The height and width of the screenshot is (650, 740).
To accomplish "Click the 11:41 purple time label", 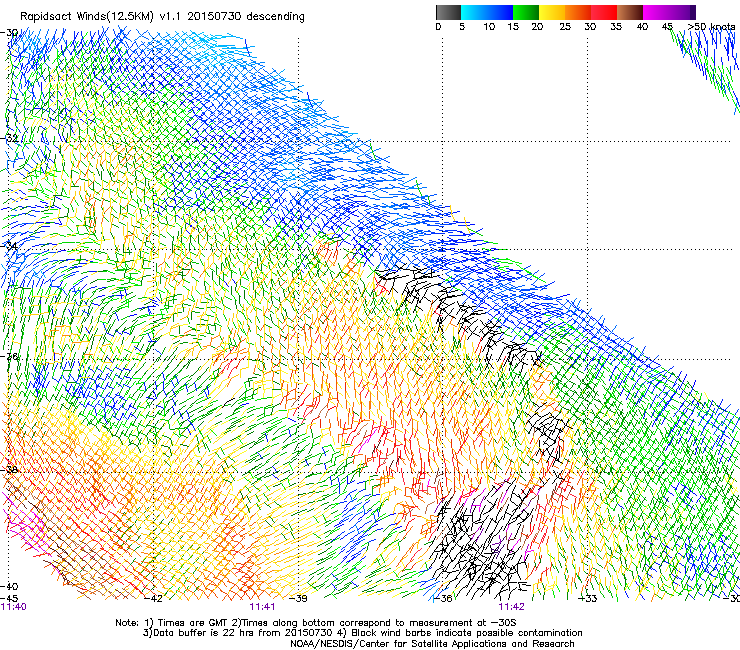I will (262, 607).
